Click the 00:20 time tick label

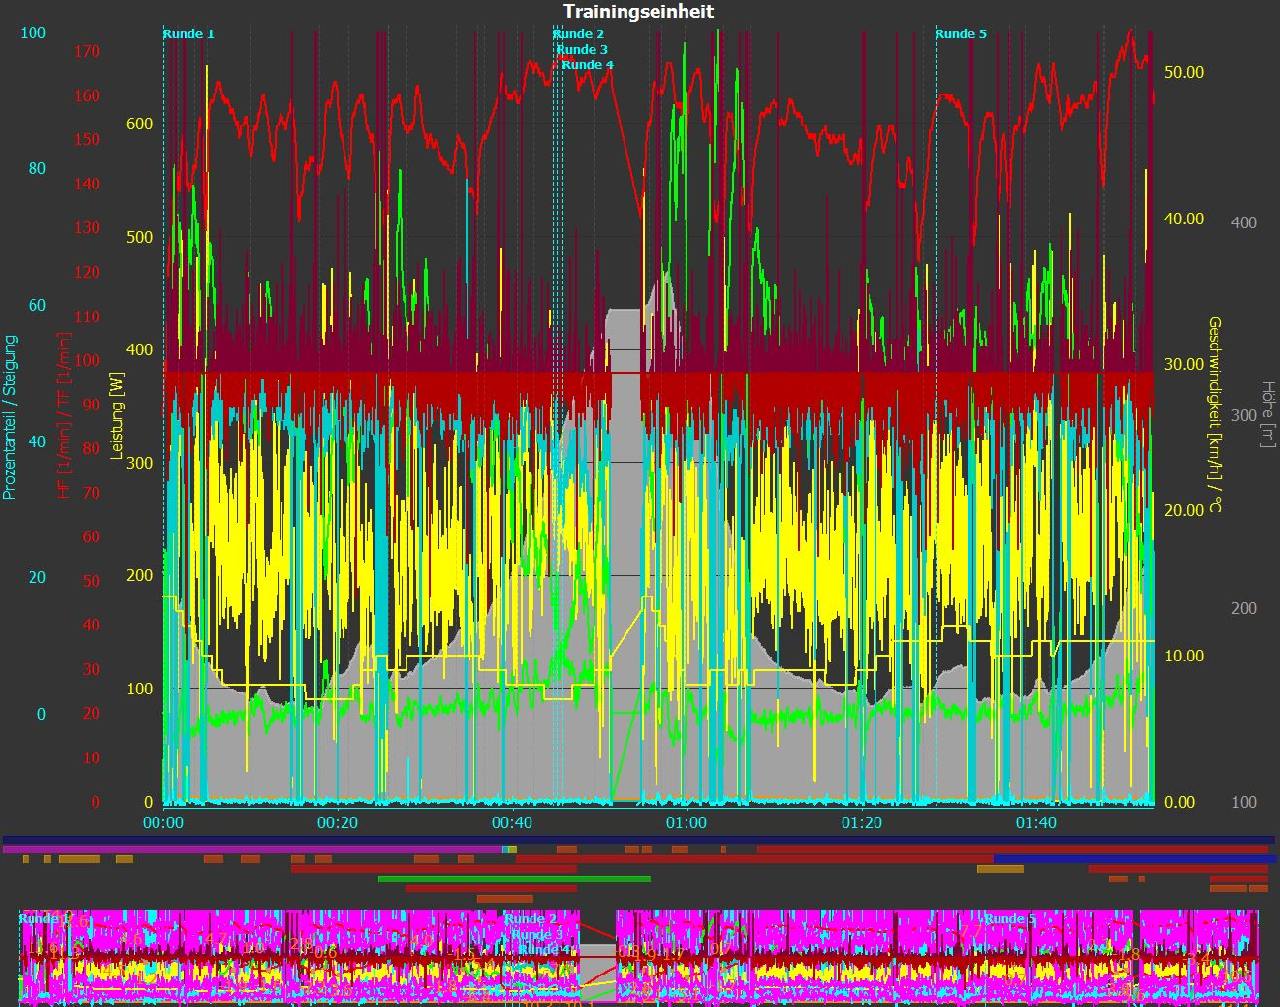337,823
